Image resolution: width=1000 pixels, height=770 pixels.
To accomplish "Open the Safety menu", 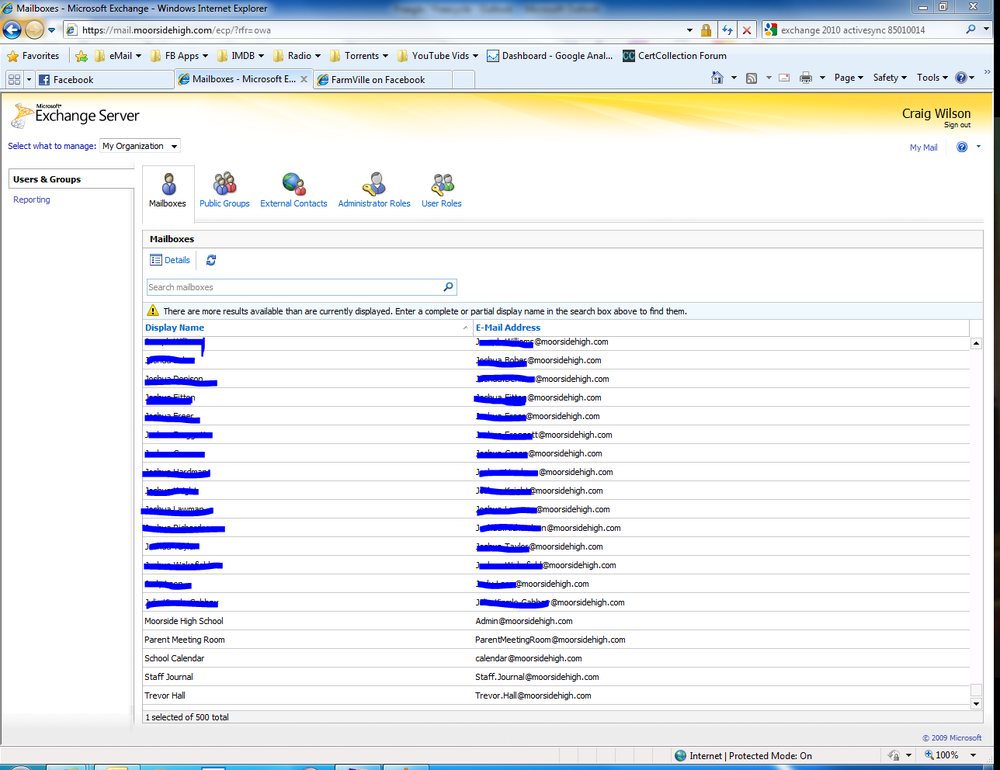I will tap(890, 78).
